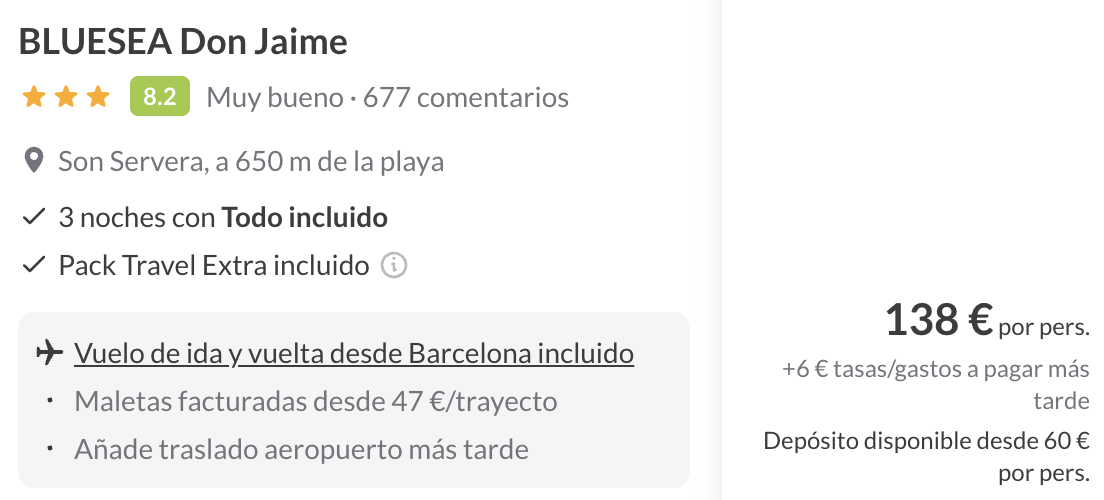Open the Vuelo de ida y vuelta link
Screen dimensions: 1104x500
(x=354, y=353)
